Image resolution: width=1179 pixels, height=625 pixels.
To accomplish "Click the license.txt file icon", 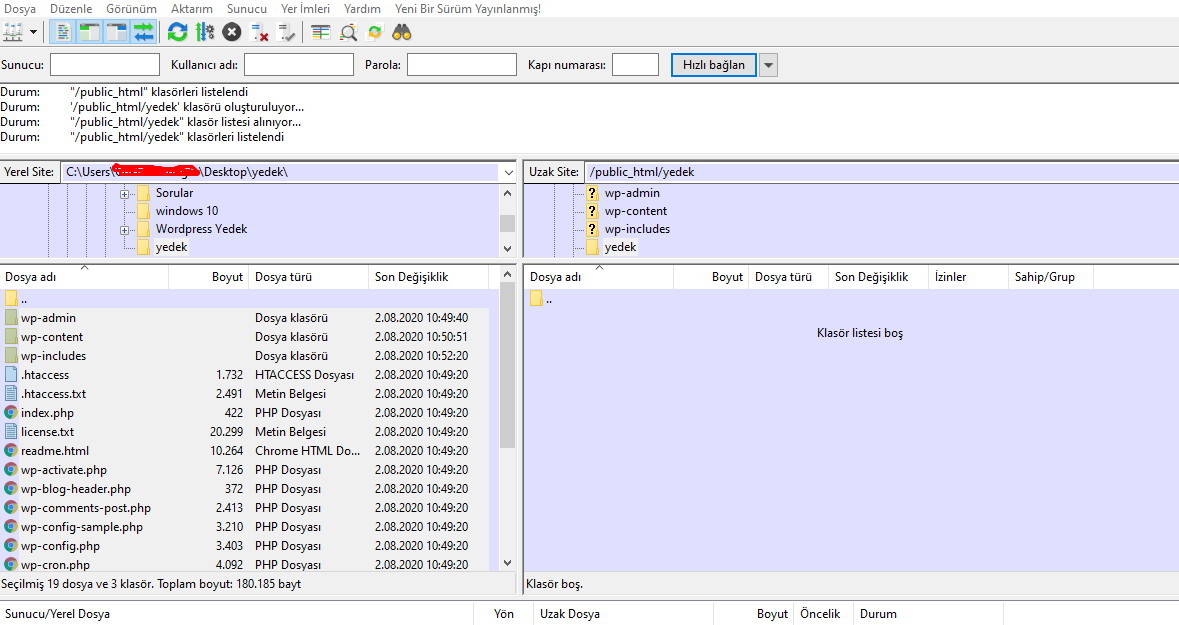I will (x=11, y=432).
